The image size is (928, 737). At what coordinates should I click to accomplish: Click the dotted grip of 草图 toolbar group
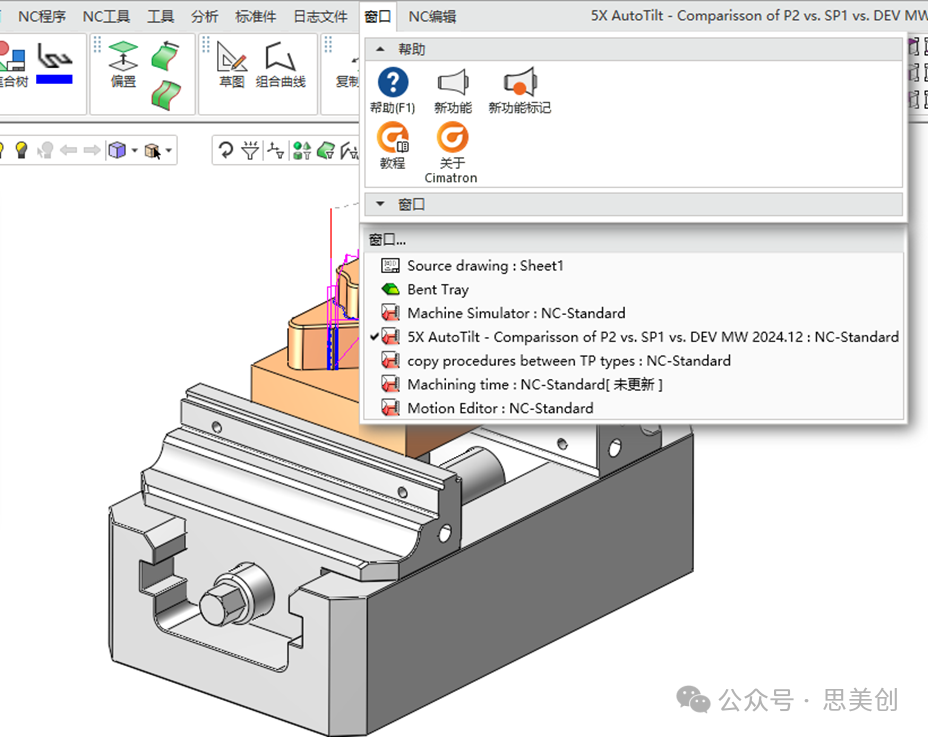pyautogui.click(x=205, y=45)
